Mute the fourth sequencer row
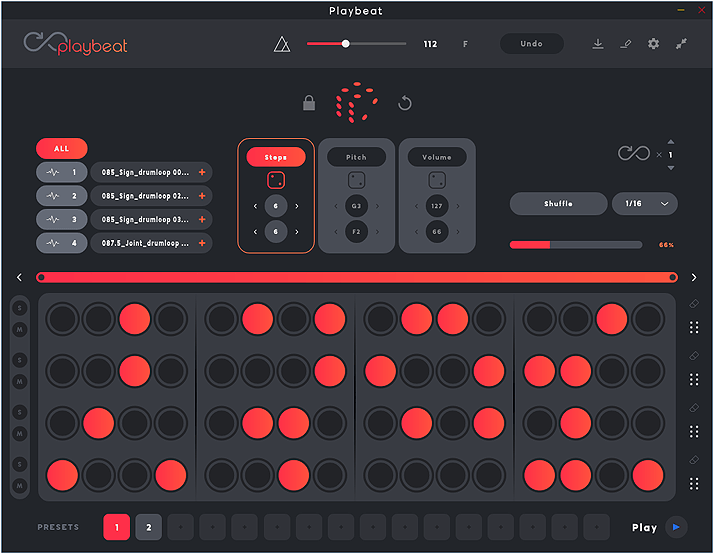 pos(20,486)
